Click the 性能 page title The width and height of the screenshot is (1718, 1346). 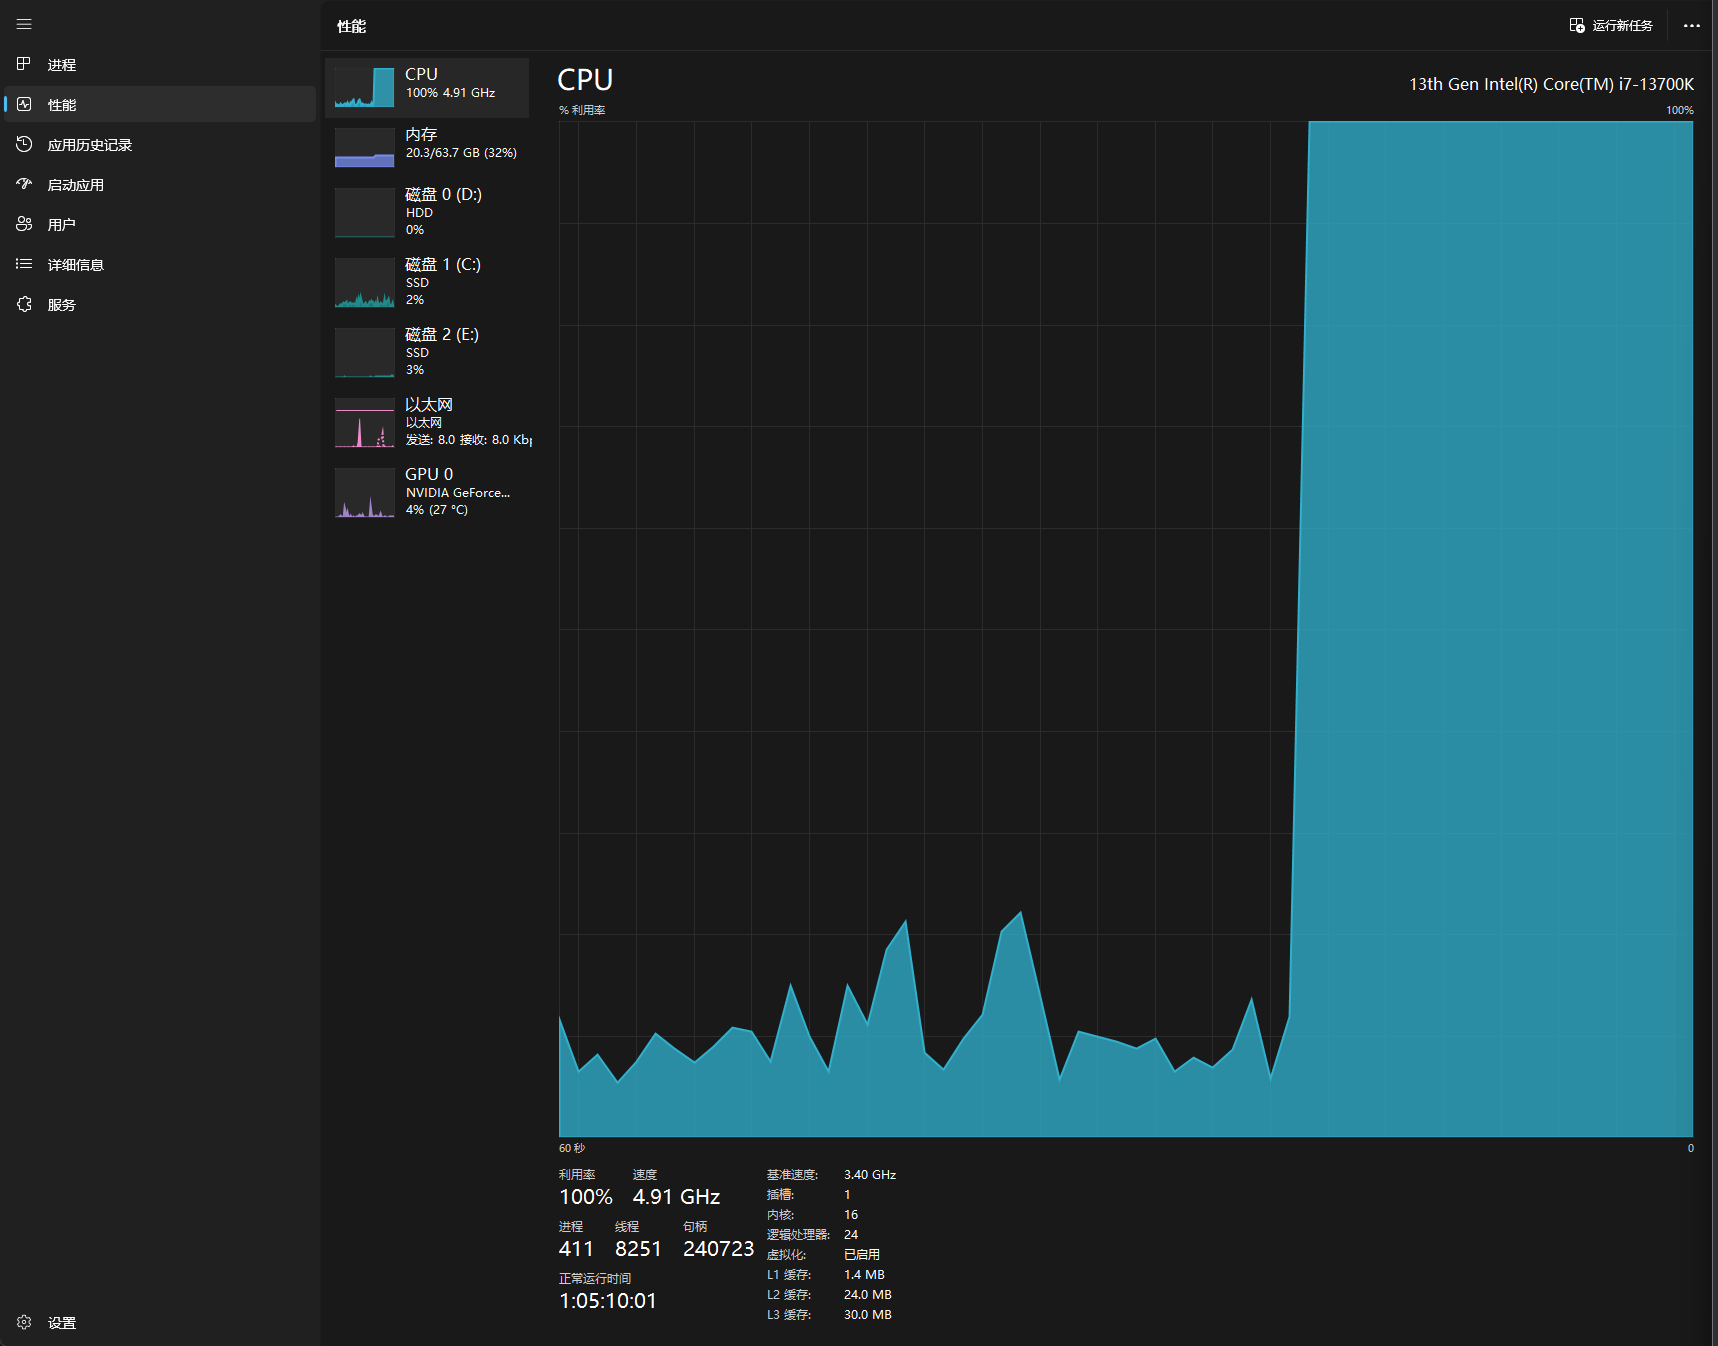point(352,26)
